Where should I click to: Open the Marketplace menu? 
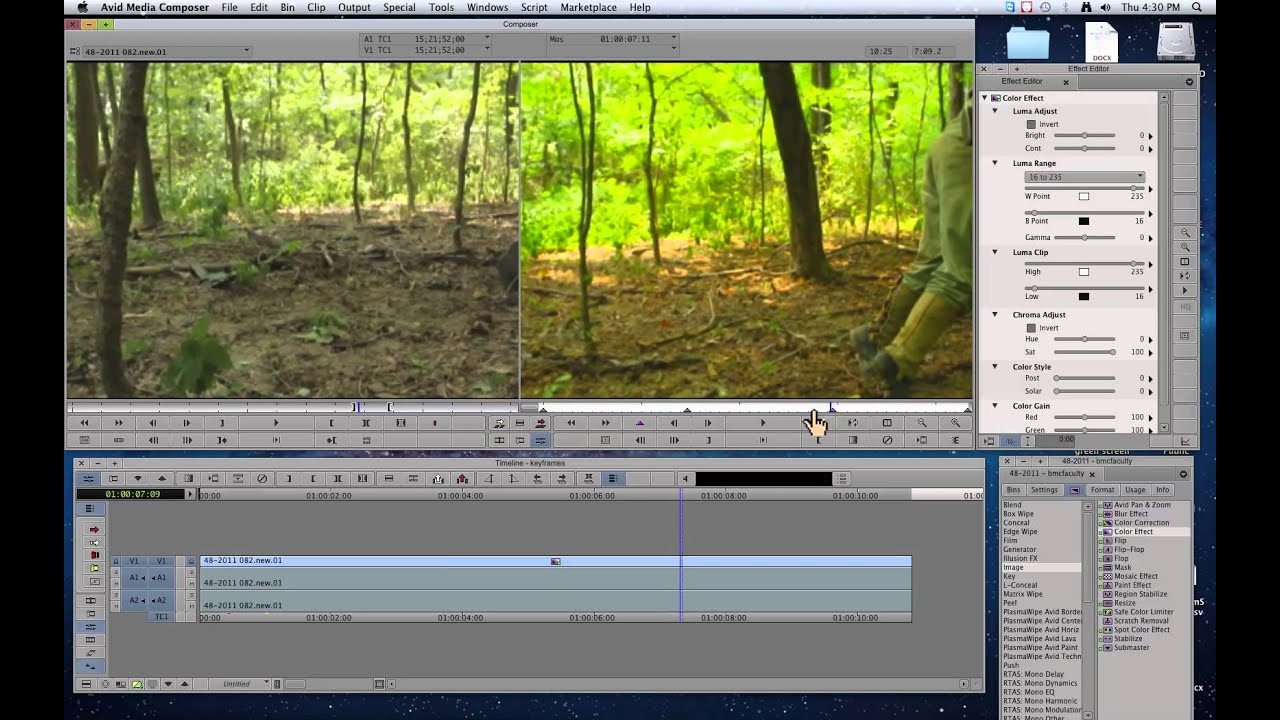coord(589,7)
